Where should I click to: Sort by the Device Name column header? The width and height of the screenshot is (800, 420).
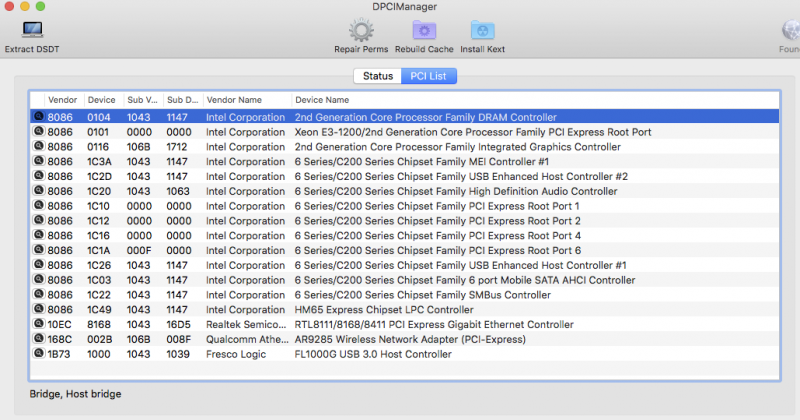(322, 100)
